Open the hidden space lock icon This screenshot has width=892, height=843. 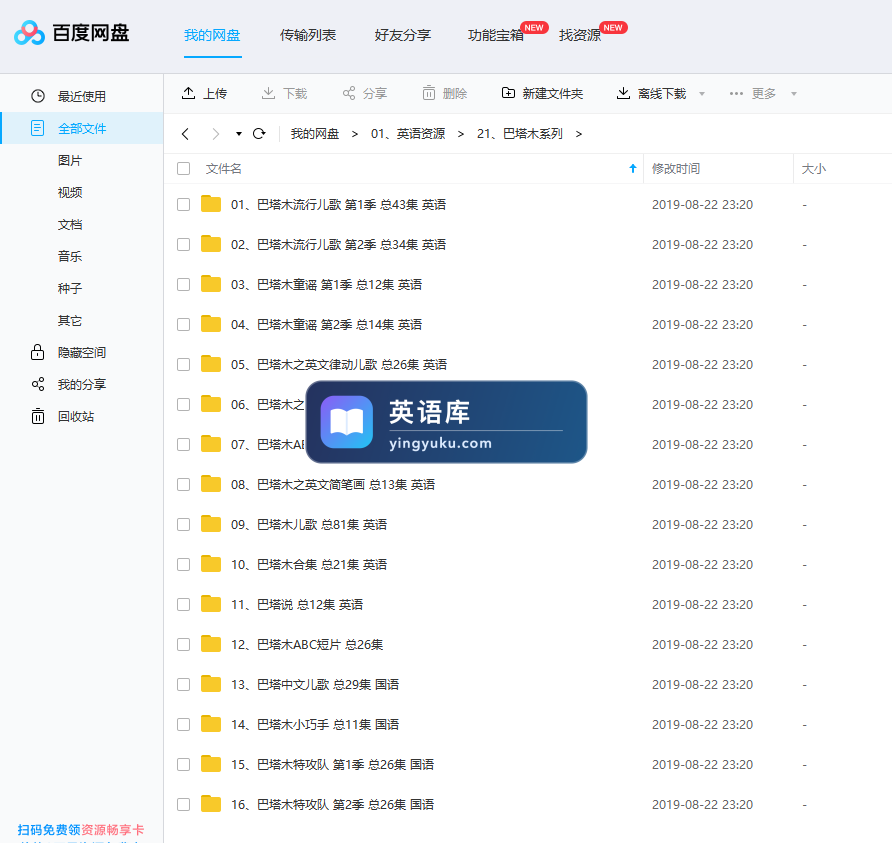38,352
